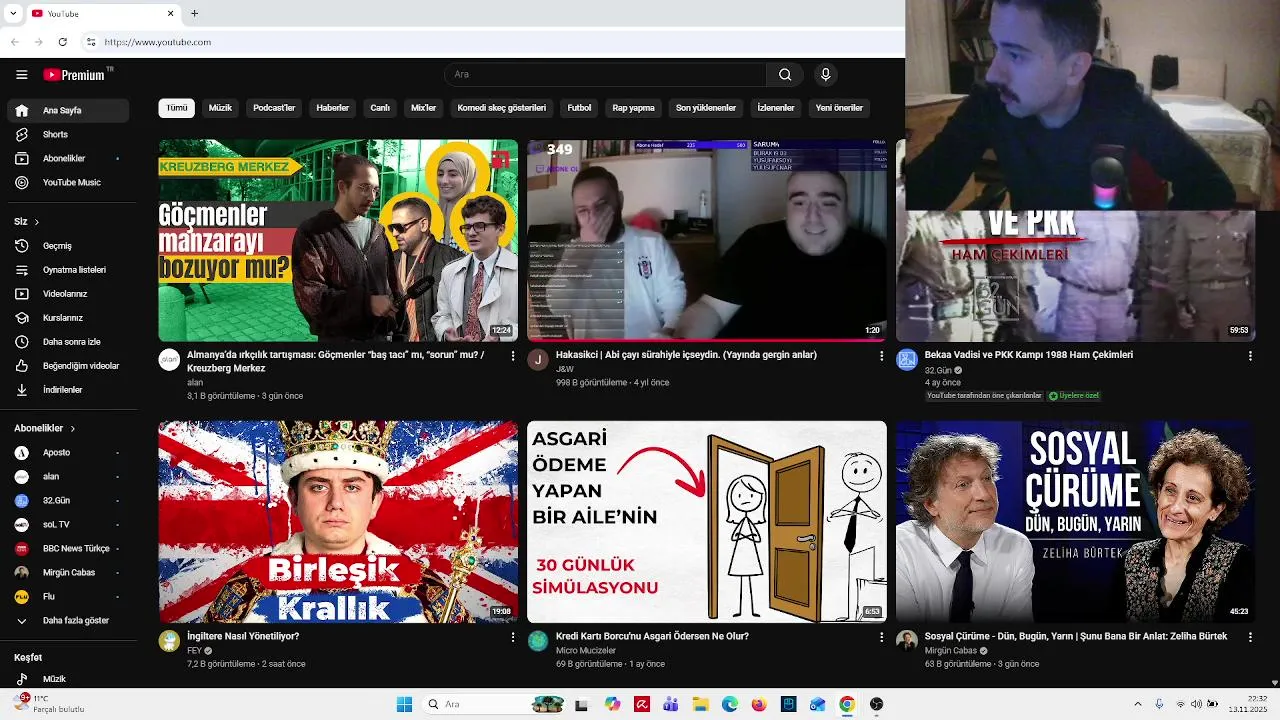This screenshot has width=1280, height=720.
Task: Click the 32.Gün channel avatar under Bekaa video
Action: (907, 360)
